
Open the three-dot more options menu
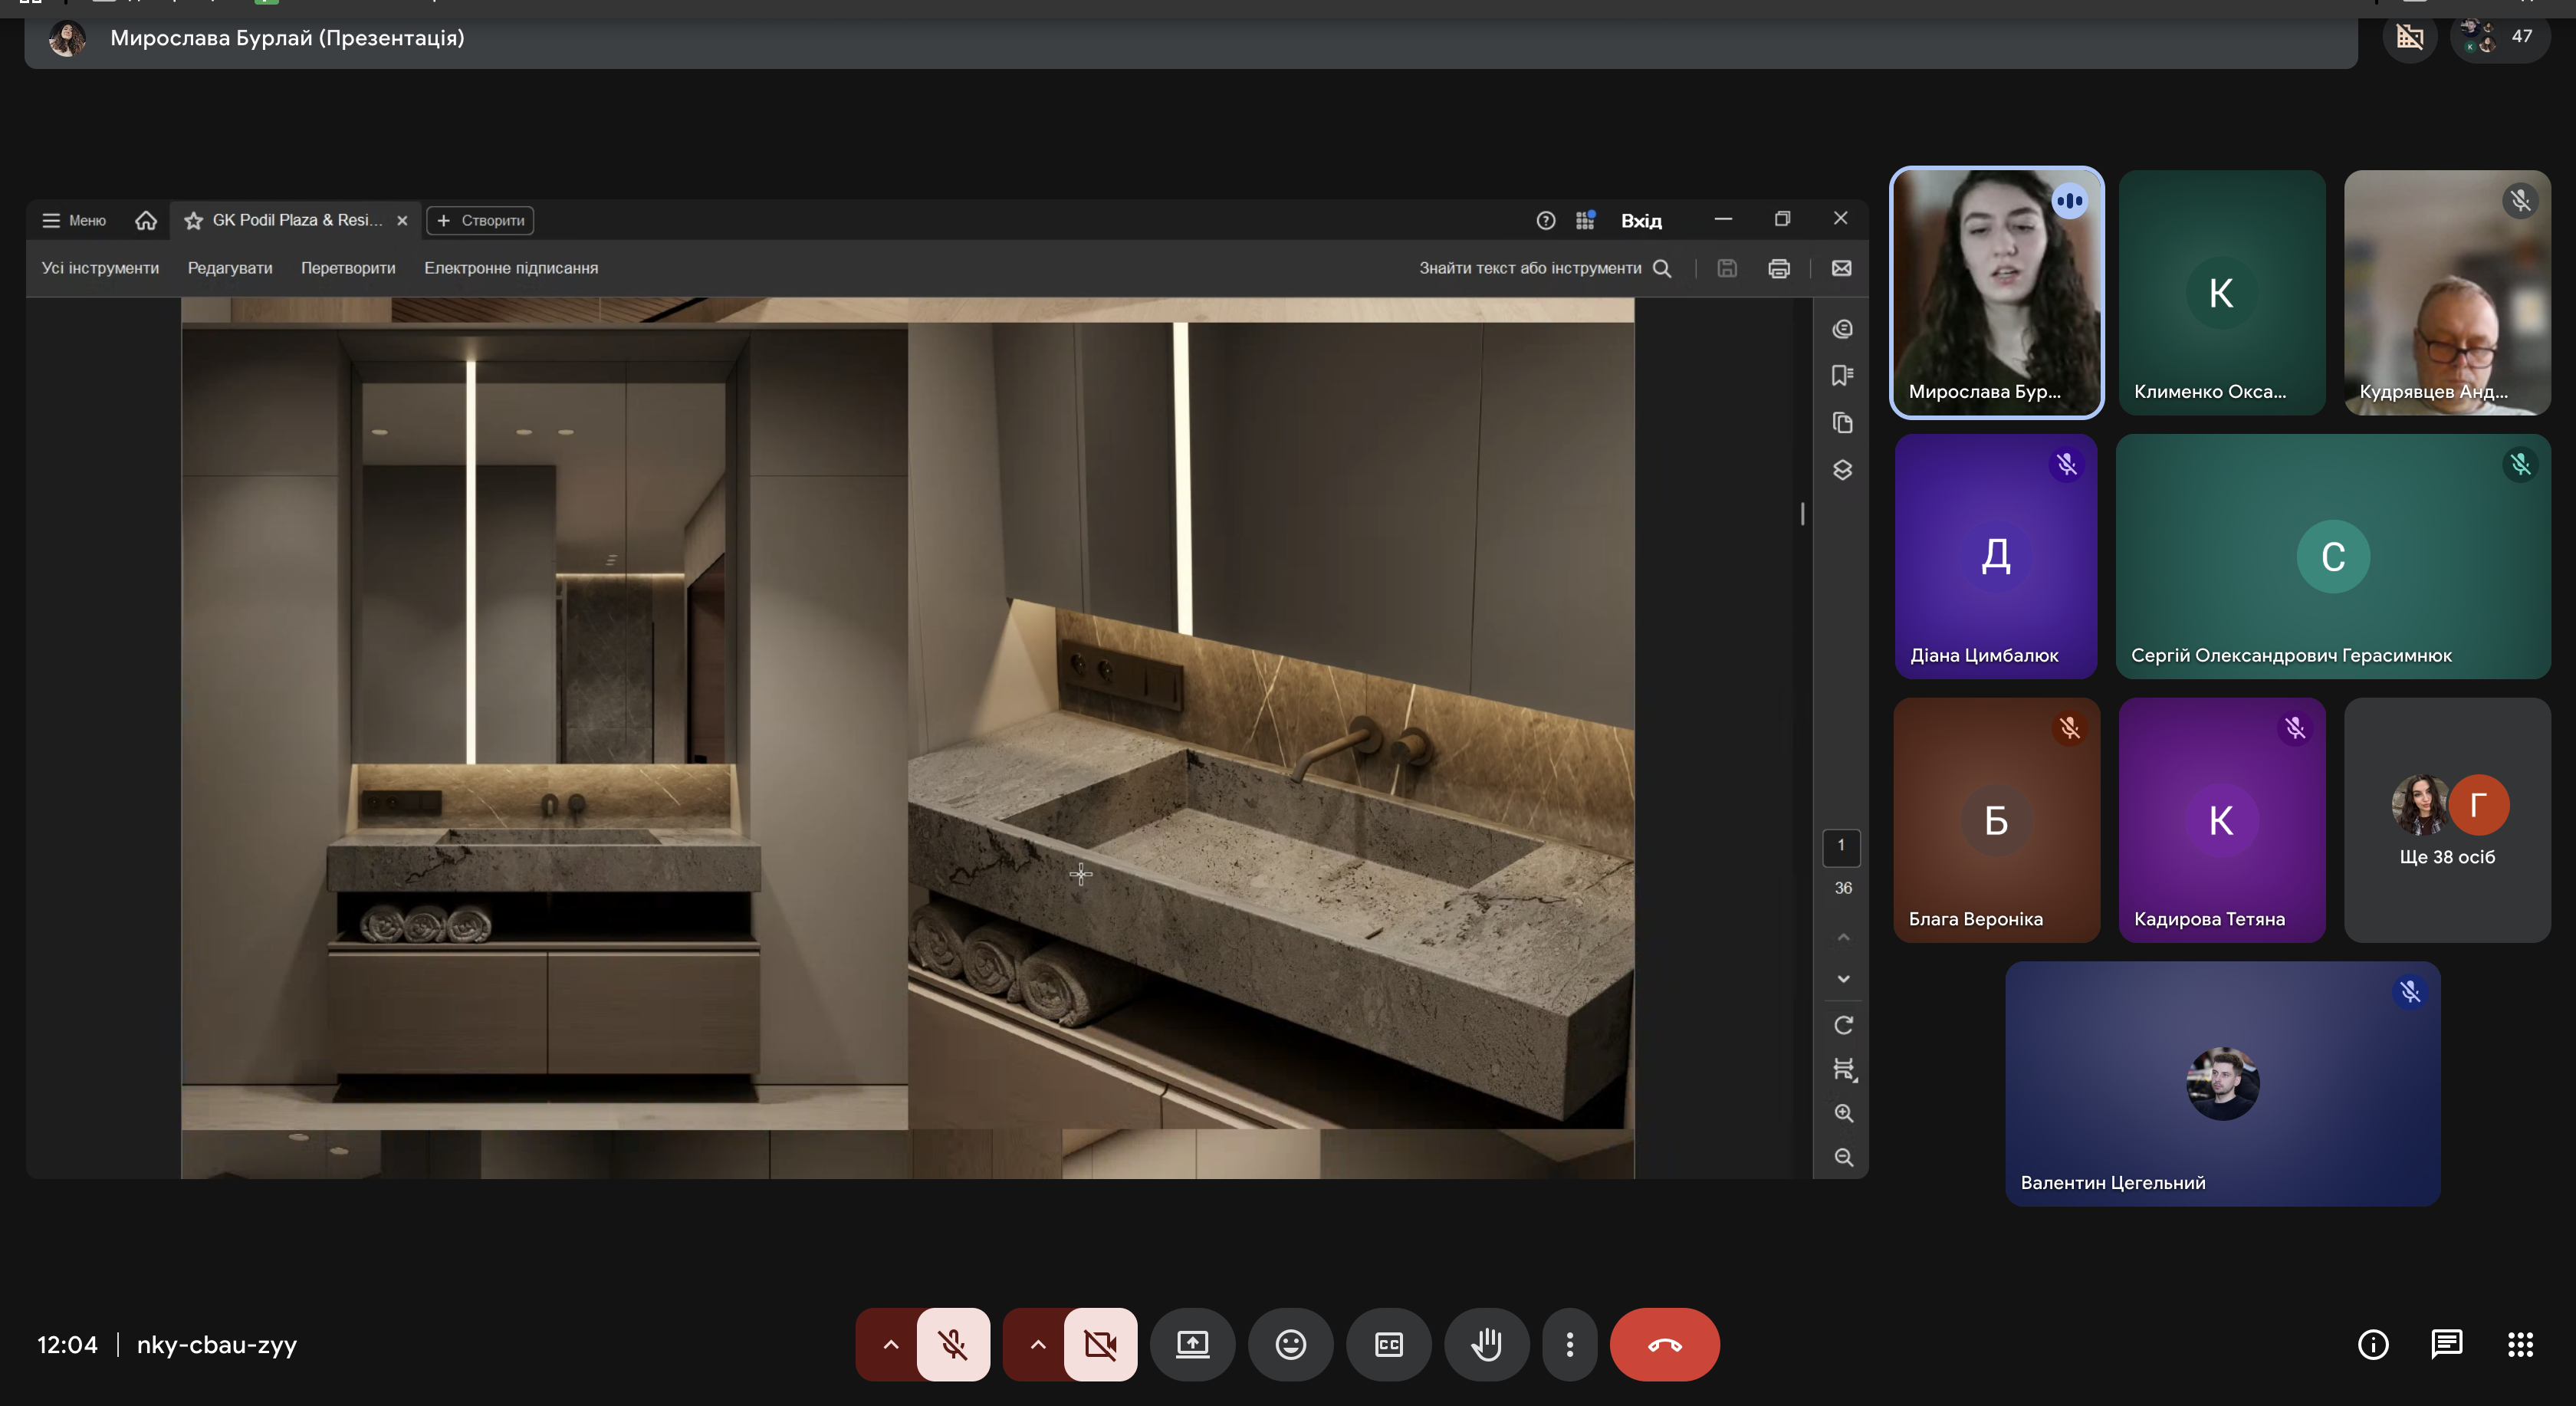(1569, 1344)
